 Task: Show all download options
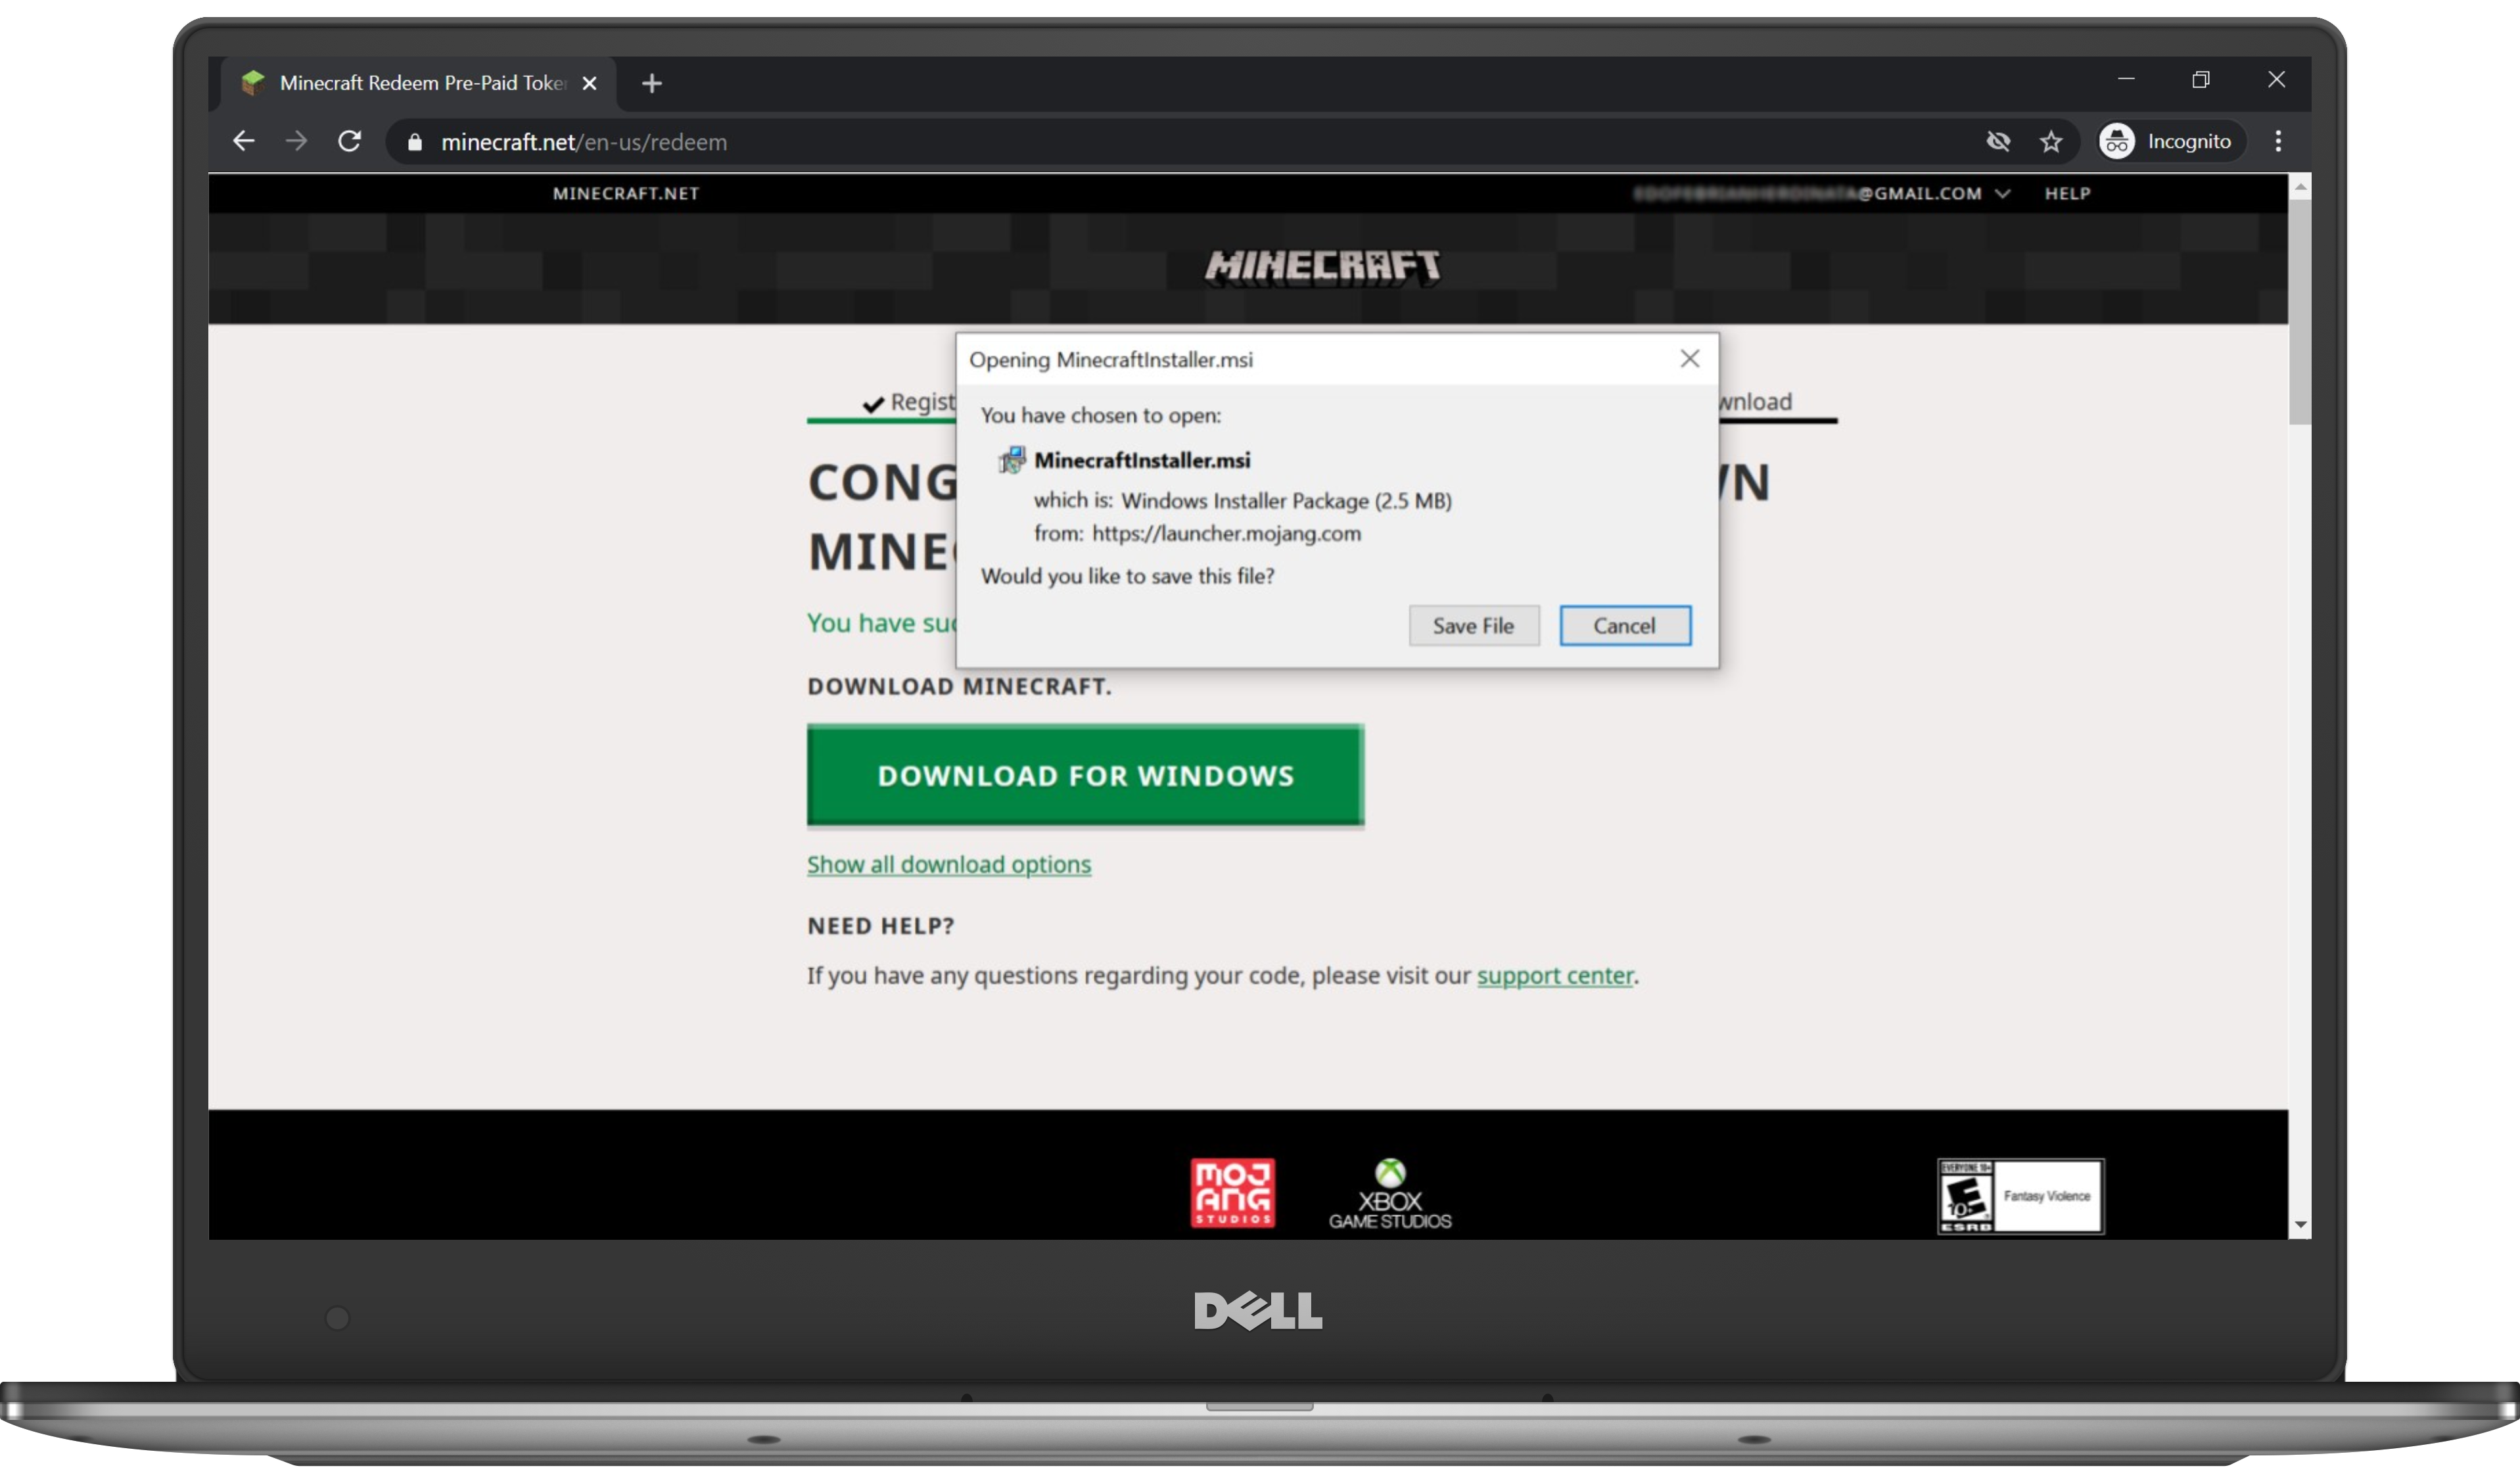point(948,864)
